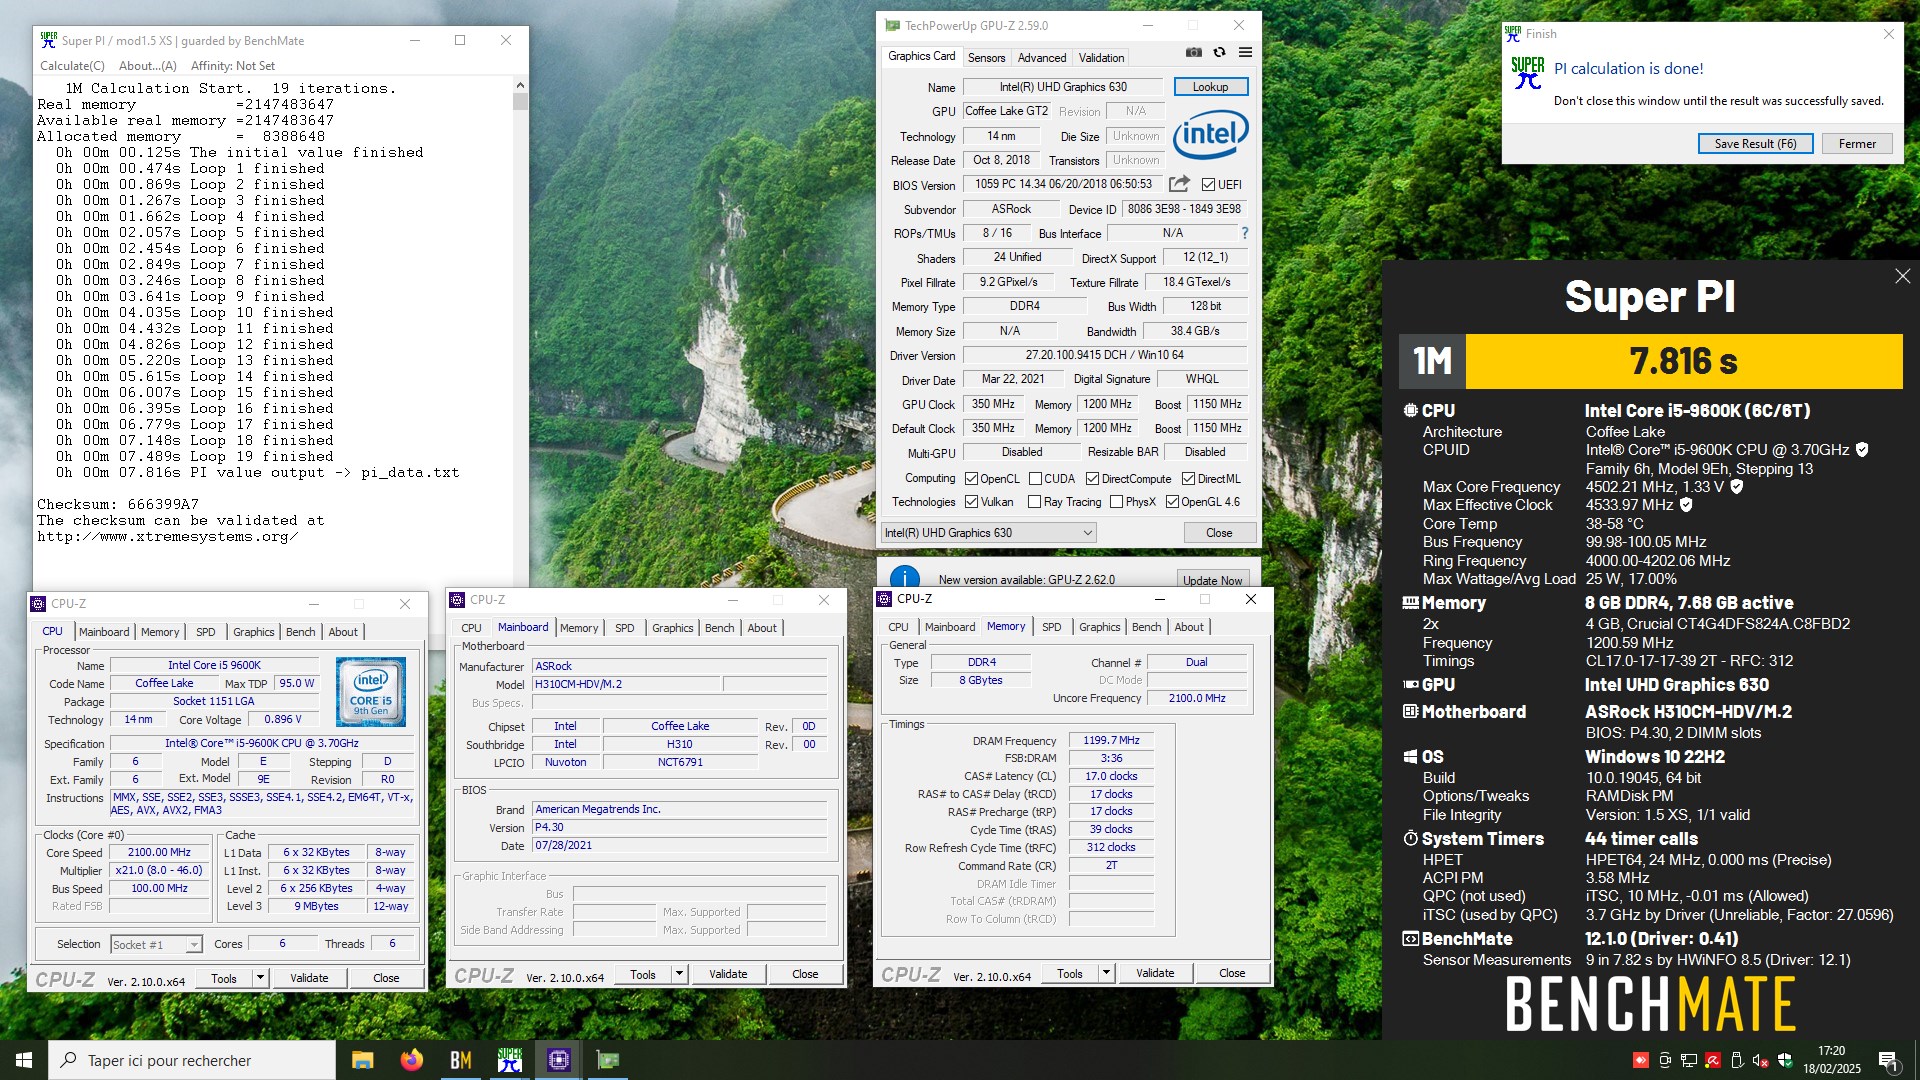
Task: Click the Lookup button in GPU-Z
Action: click(x=1210, y=87)
